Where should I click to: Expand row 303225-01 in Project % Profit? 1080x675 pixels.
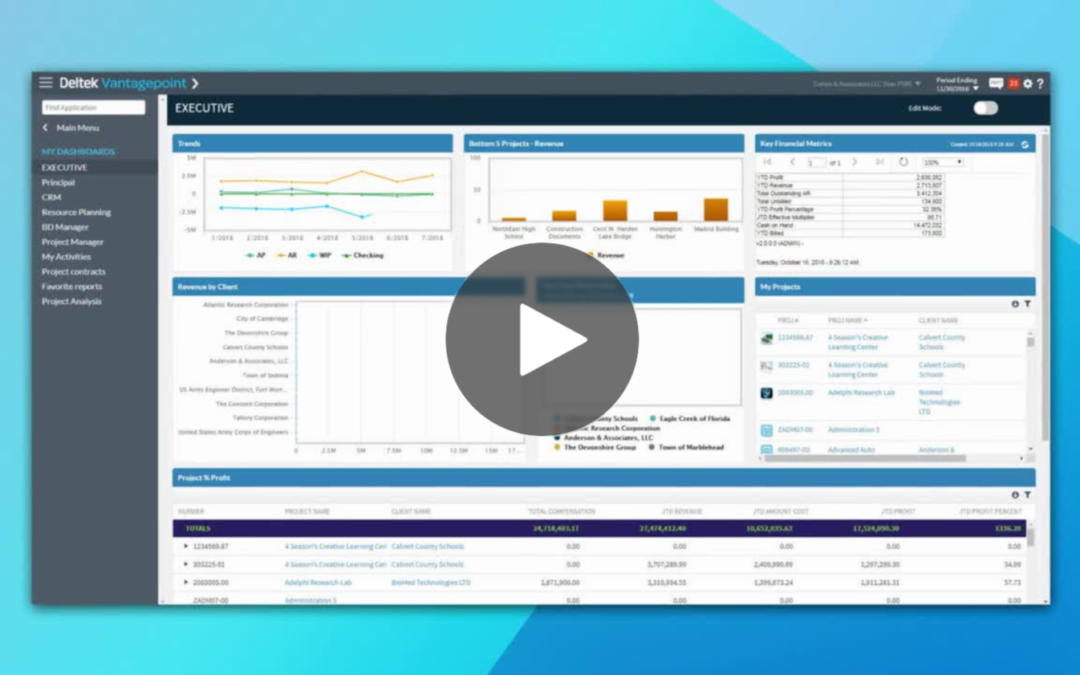pyautogui.click(x=185, y=564)
